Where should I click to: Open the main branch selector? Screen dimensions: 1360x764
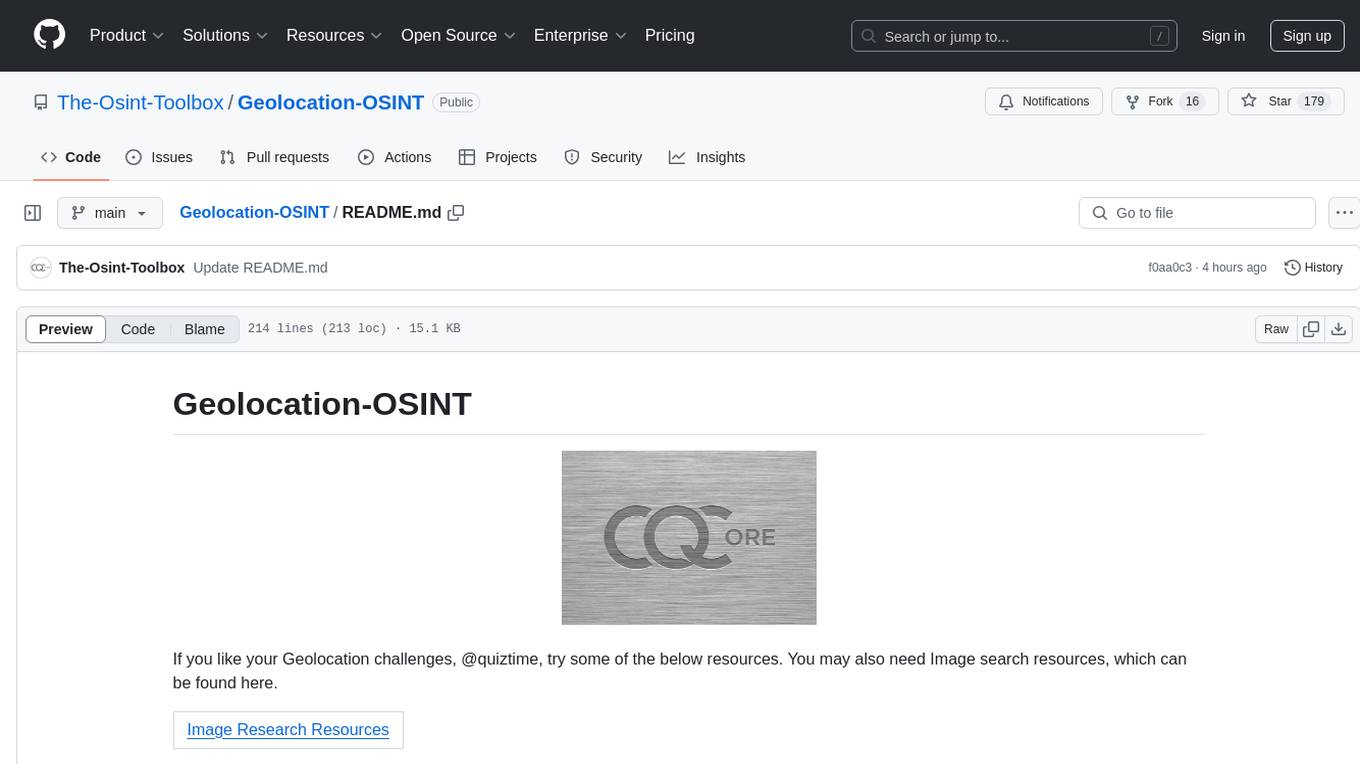pos(110,213)
